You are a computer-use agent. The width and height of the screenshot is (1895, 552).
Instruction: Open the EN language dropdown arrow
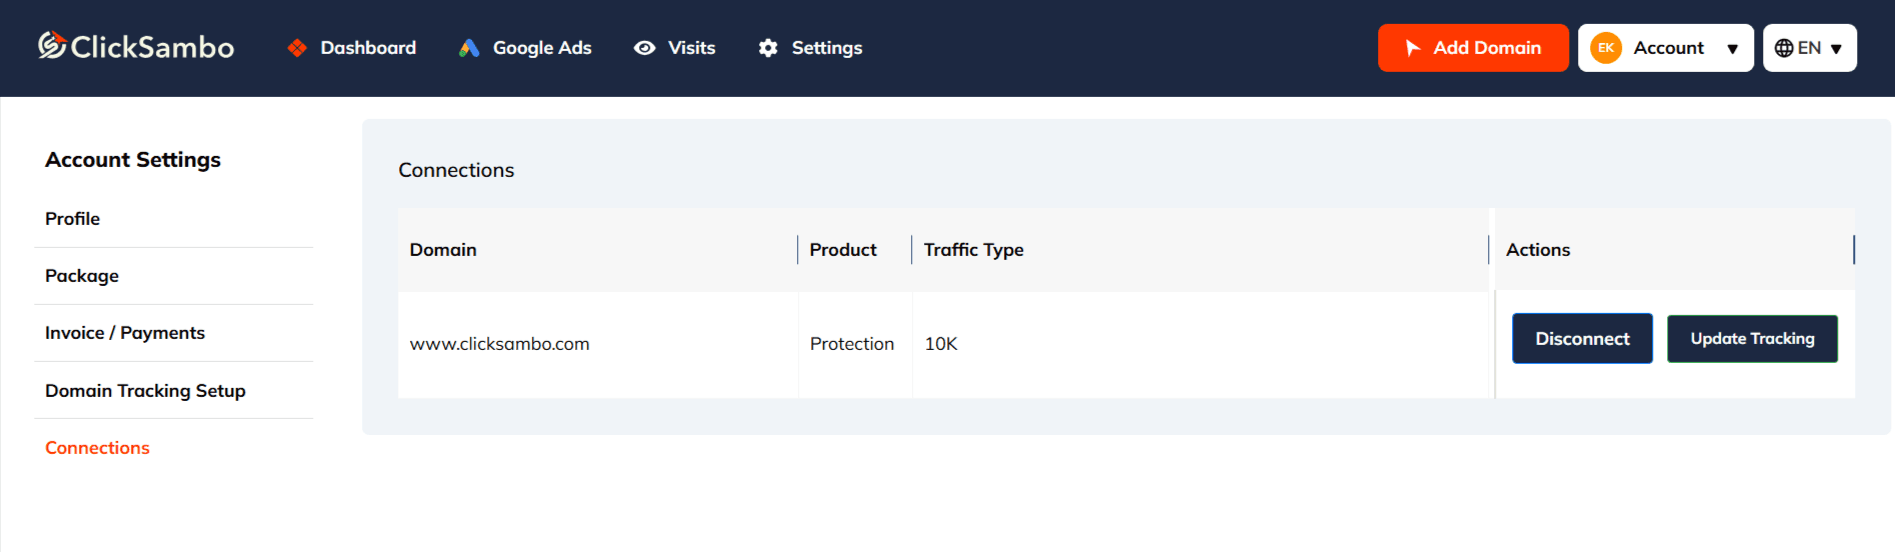coord(1836,49)
